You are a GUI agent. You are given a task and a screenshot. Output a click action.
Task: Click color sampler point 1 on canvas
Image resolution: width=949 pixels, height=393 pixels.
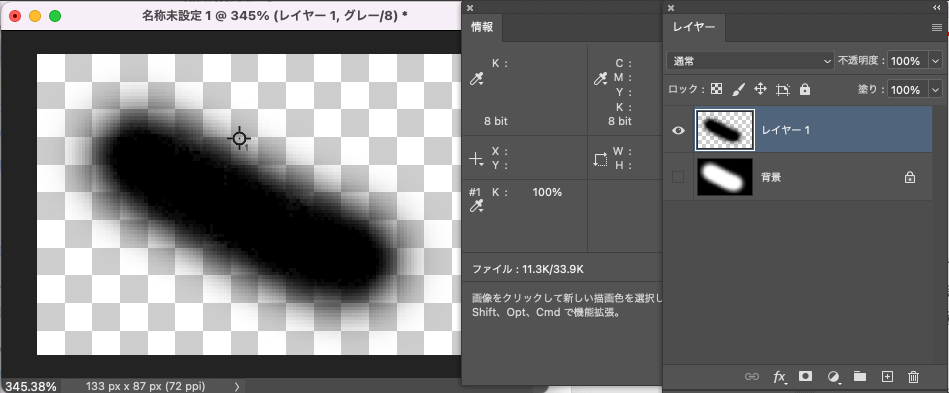click(x=240, y=139)
